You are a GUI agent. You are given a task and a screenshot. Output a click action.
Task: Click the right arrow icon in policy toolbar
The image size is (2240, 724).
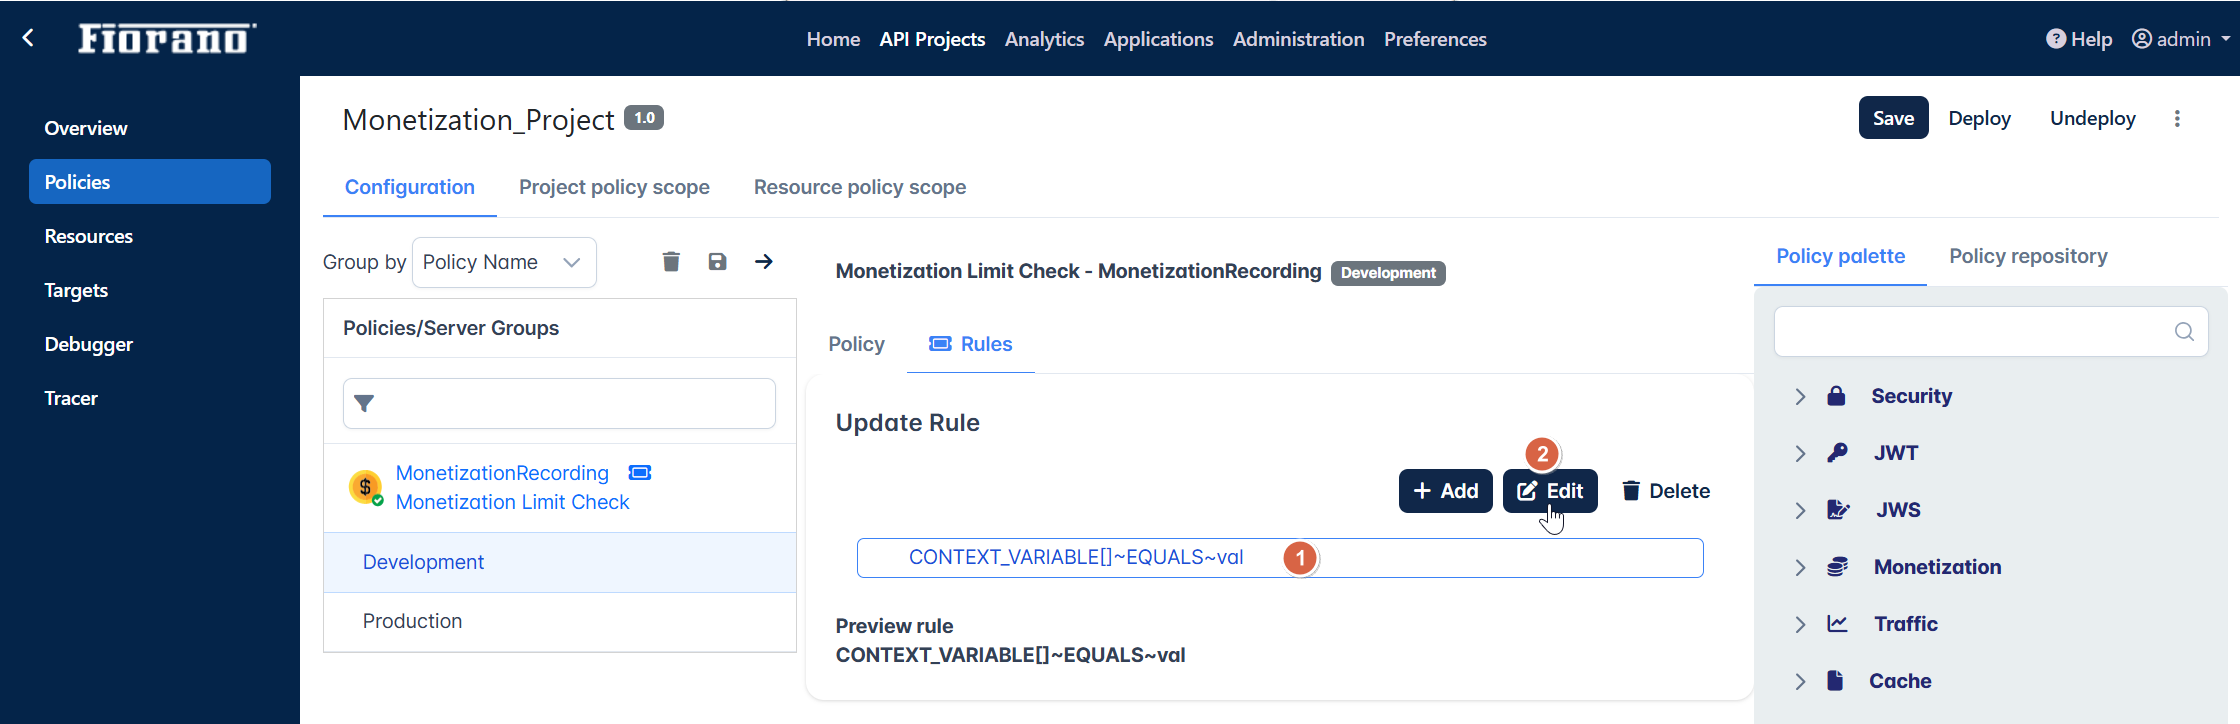click(764, 262)
